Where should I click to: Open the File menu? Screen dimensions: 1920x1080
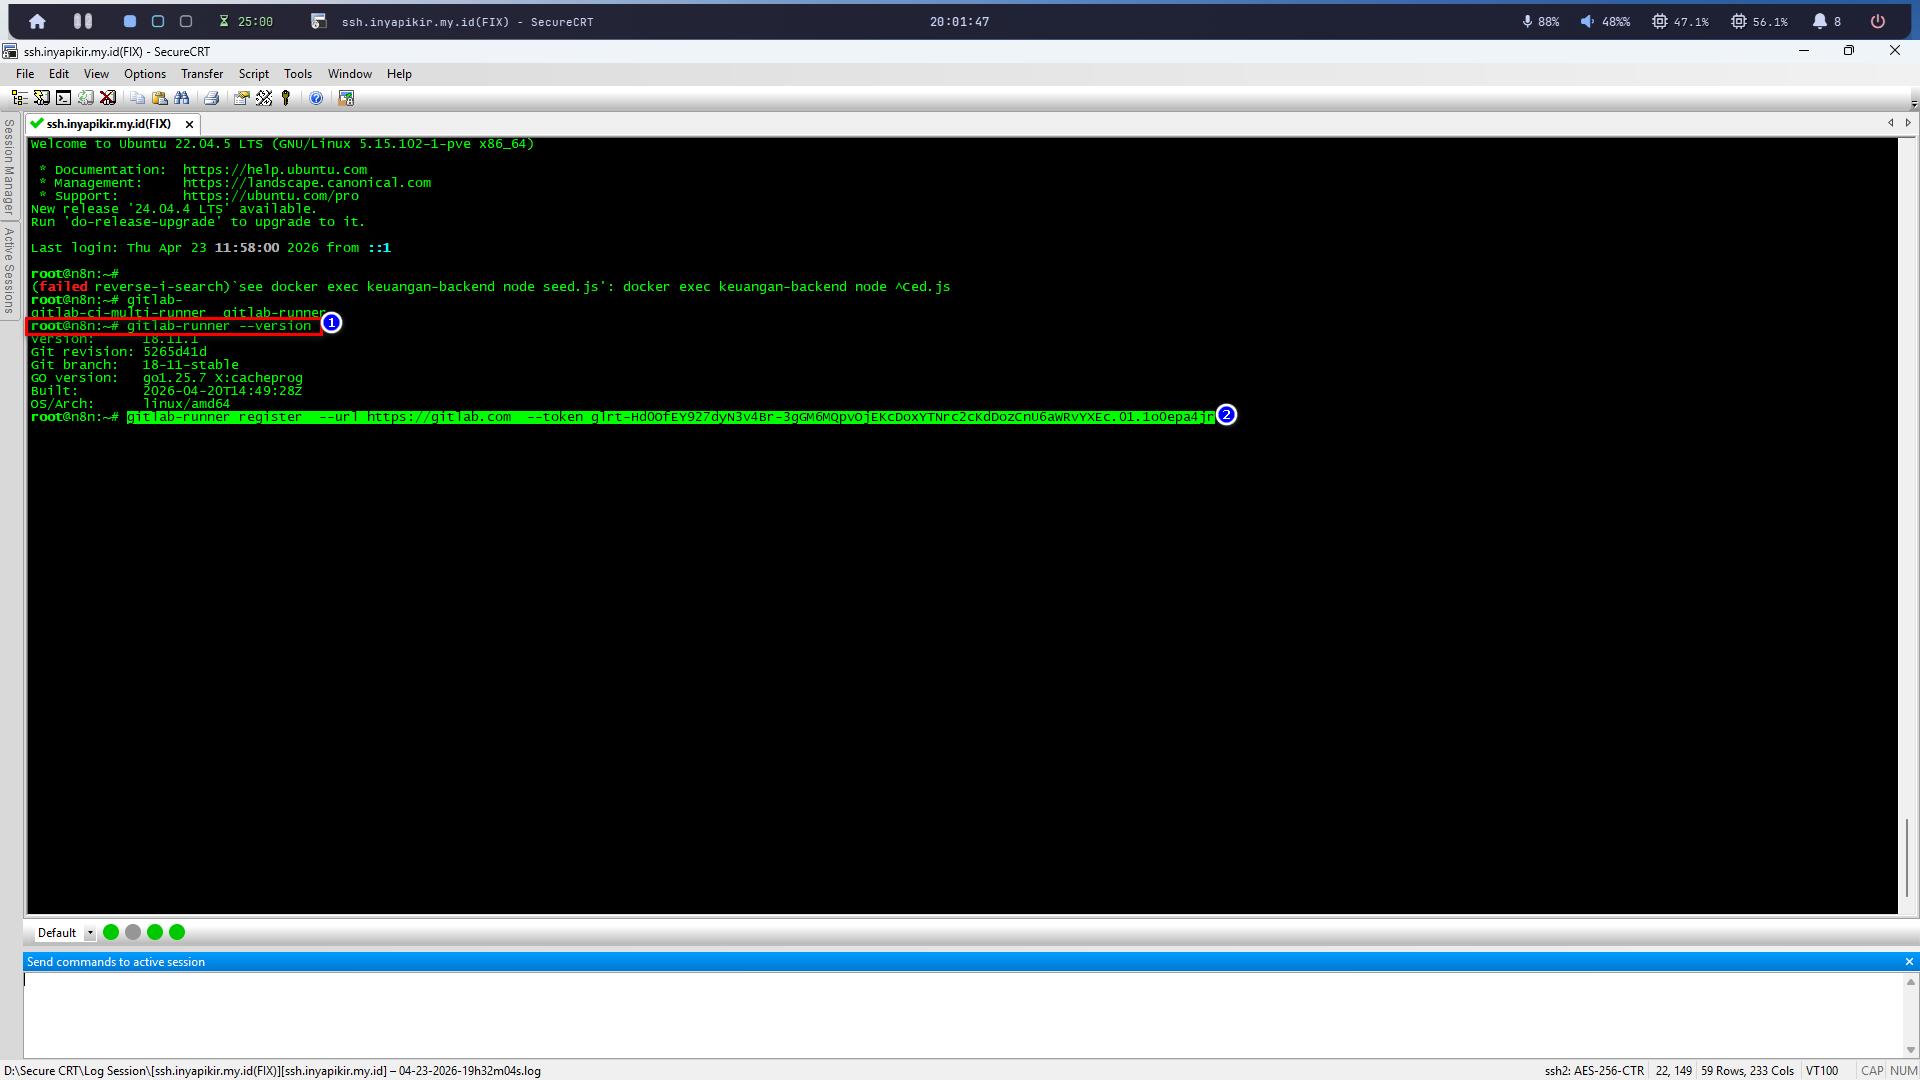coord(25,74)
